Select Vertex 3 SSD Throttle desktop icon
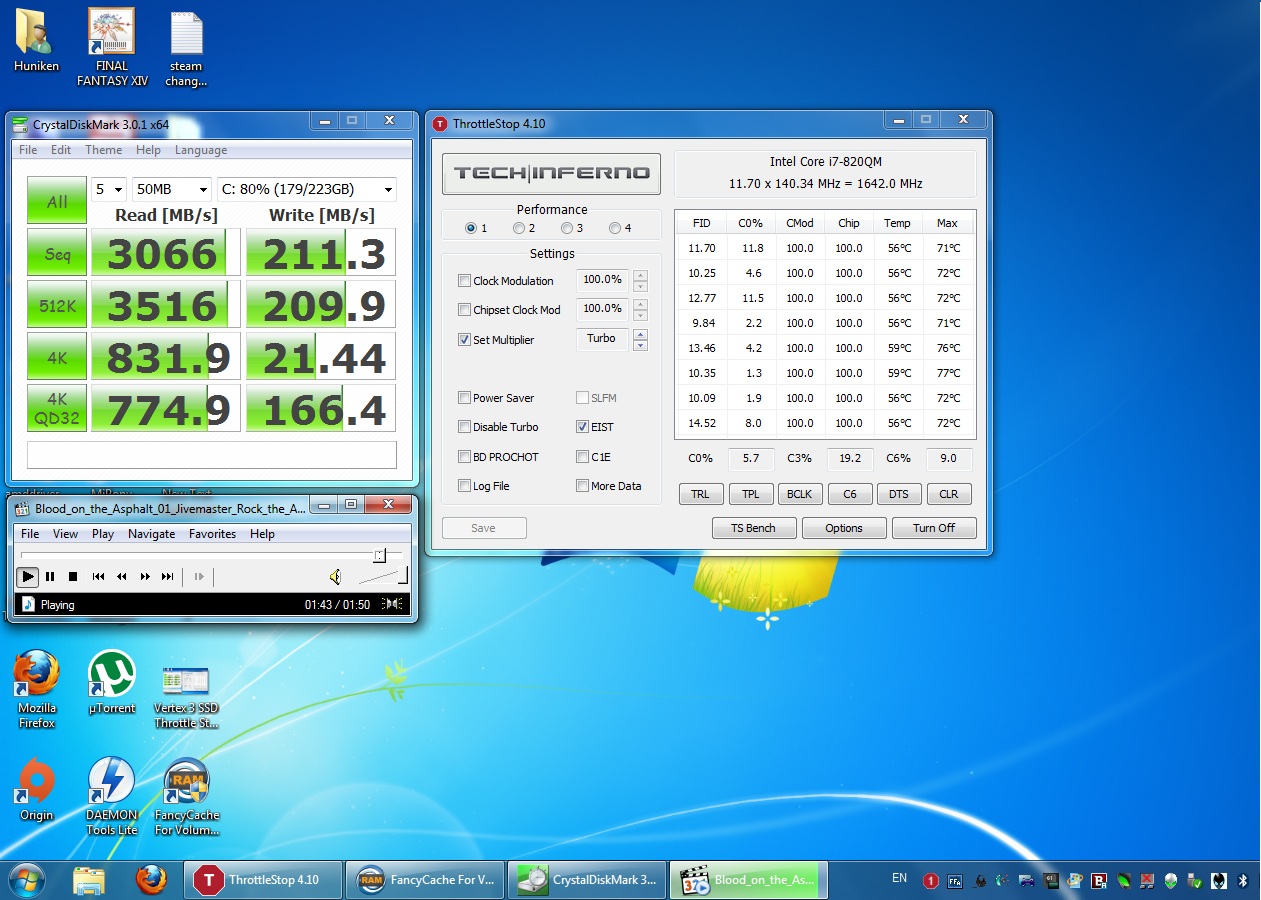1261x900 pixels. (x=186, y=696)
